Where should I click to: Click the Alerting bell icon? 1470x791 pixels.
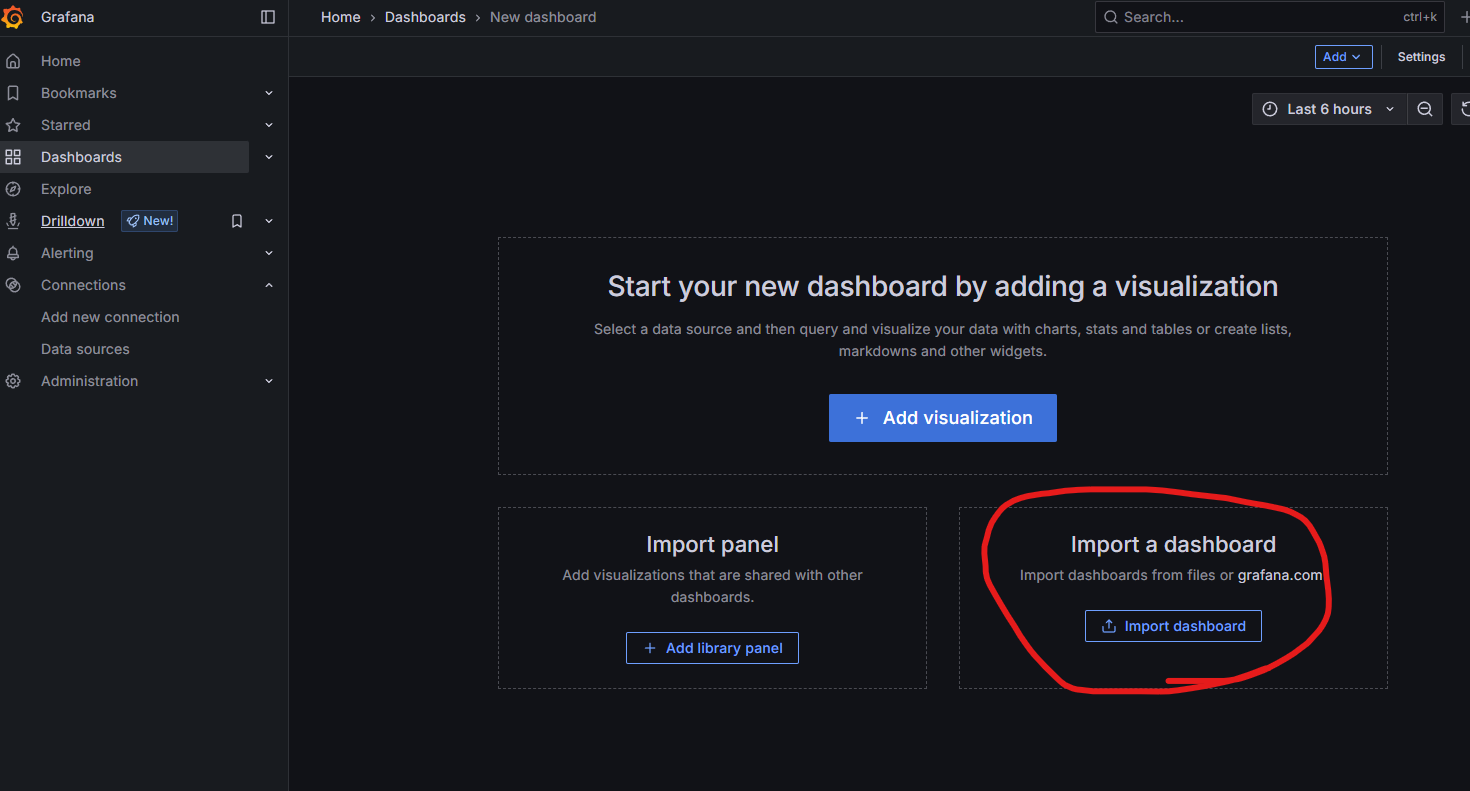click(x=13, y=253)
